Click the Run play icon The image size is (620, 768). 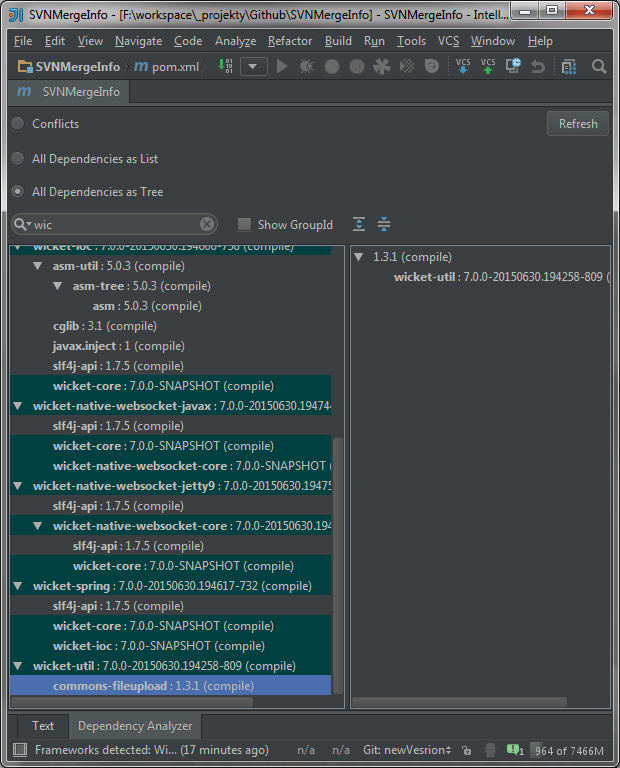282,66
